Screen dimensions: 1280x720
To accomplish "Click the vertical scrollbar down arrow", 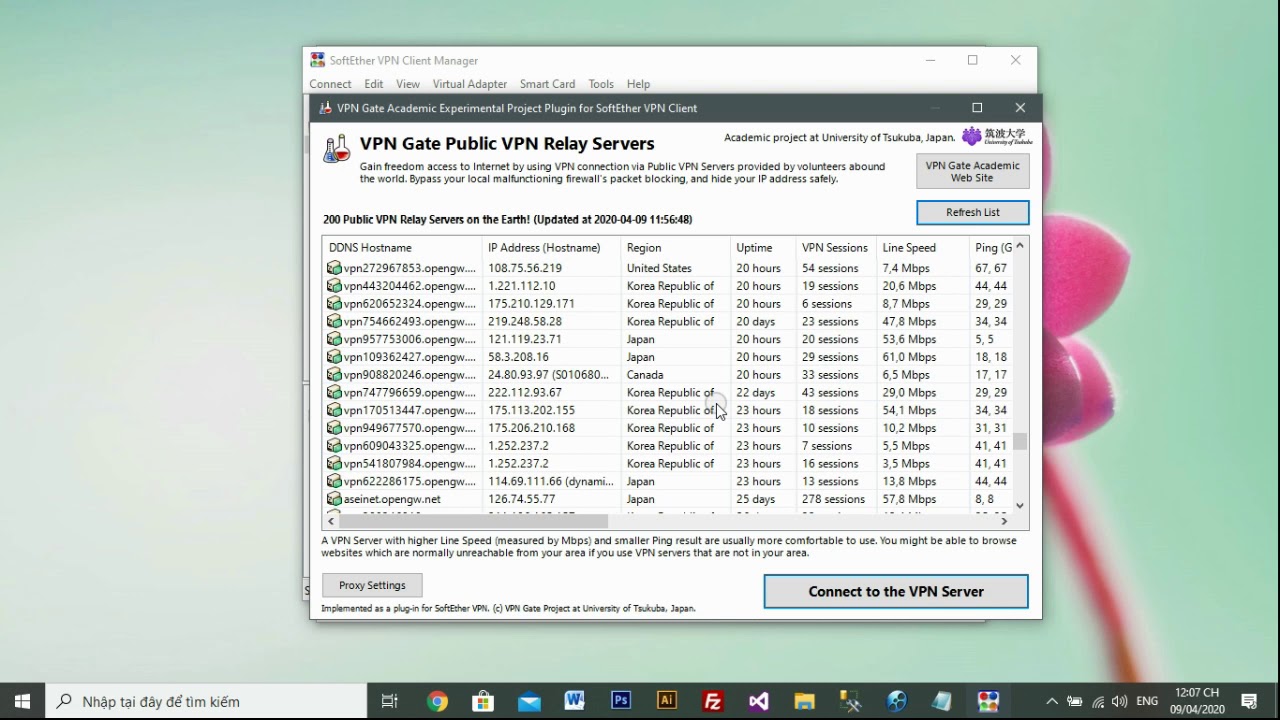I will click(1020, 505).
